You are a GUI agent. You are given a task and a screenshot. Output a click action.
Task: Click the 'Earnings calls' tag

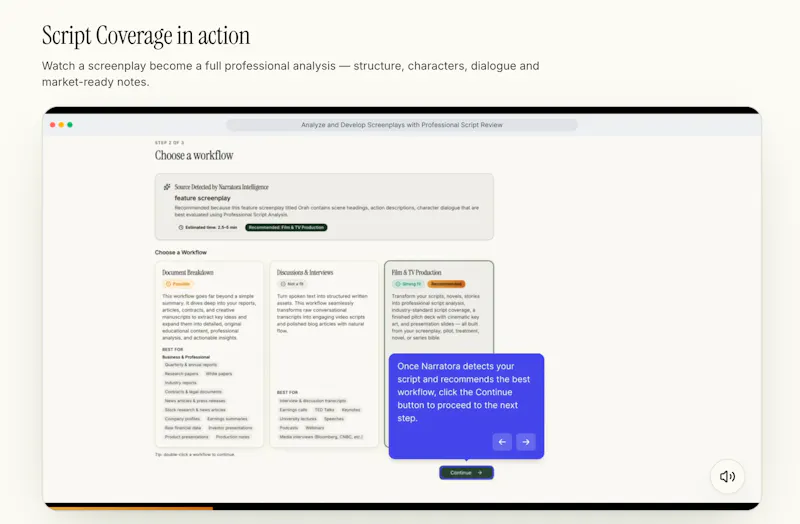pos(293,410)
